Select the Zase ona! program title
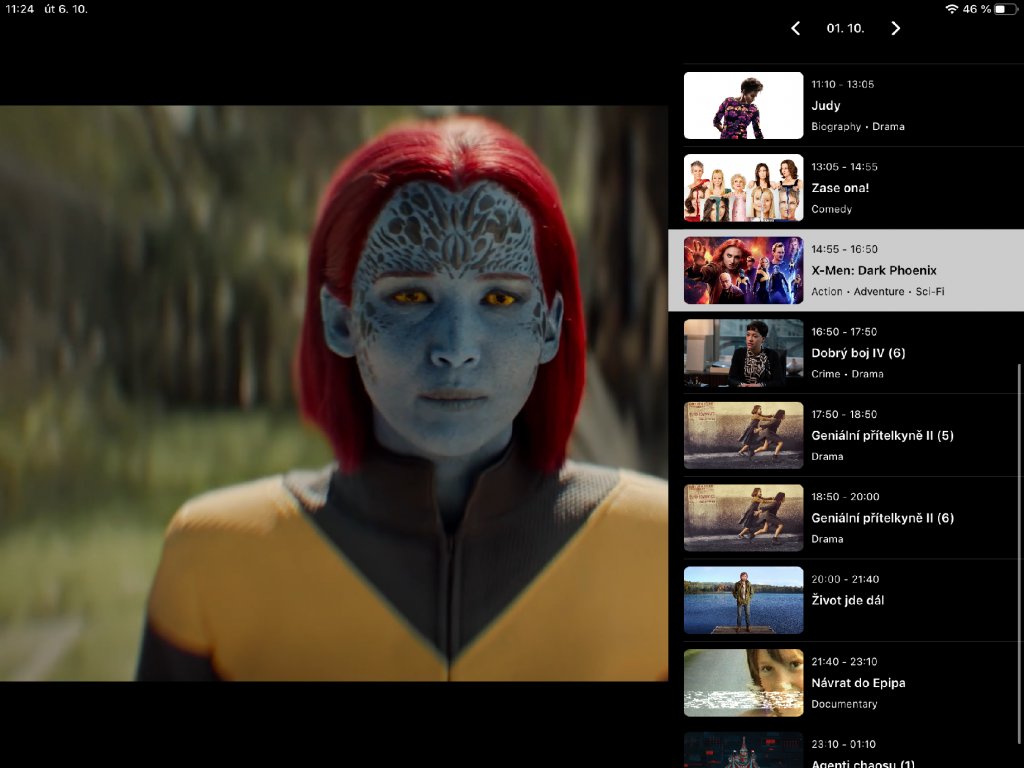Viewport: 1024px width, 768px height. coord(840,188)
